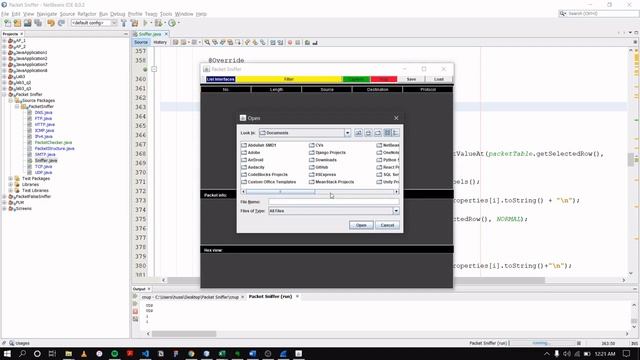
Task: Click the File Name input field
Action: tap(333, 202)
